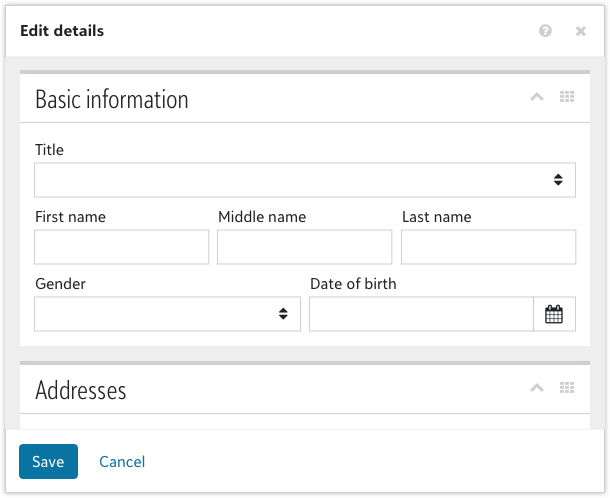This screenshot has height=498, width=610.
Task: Open the calendar date picker icon
Action: [x=554, y=314]
